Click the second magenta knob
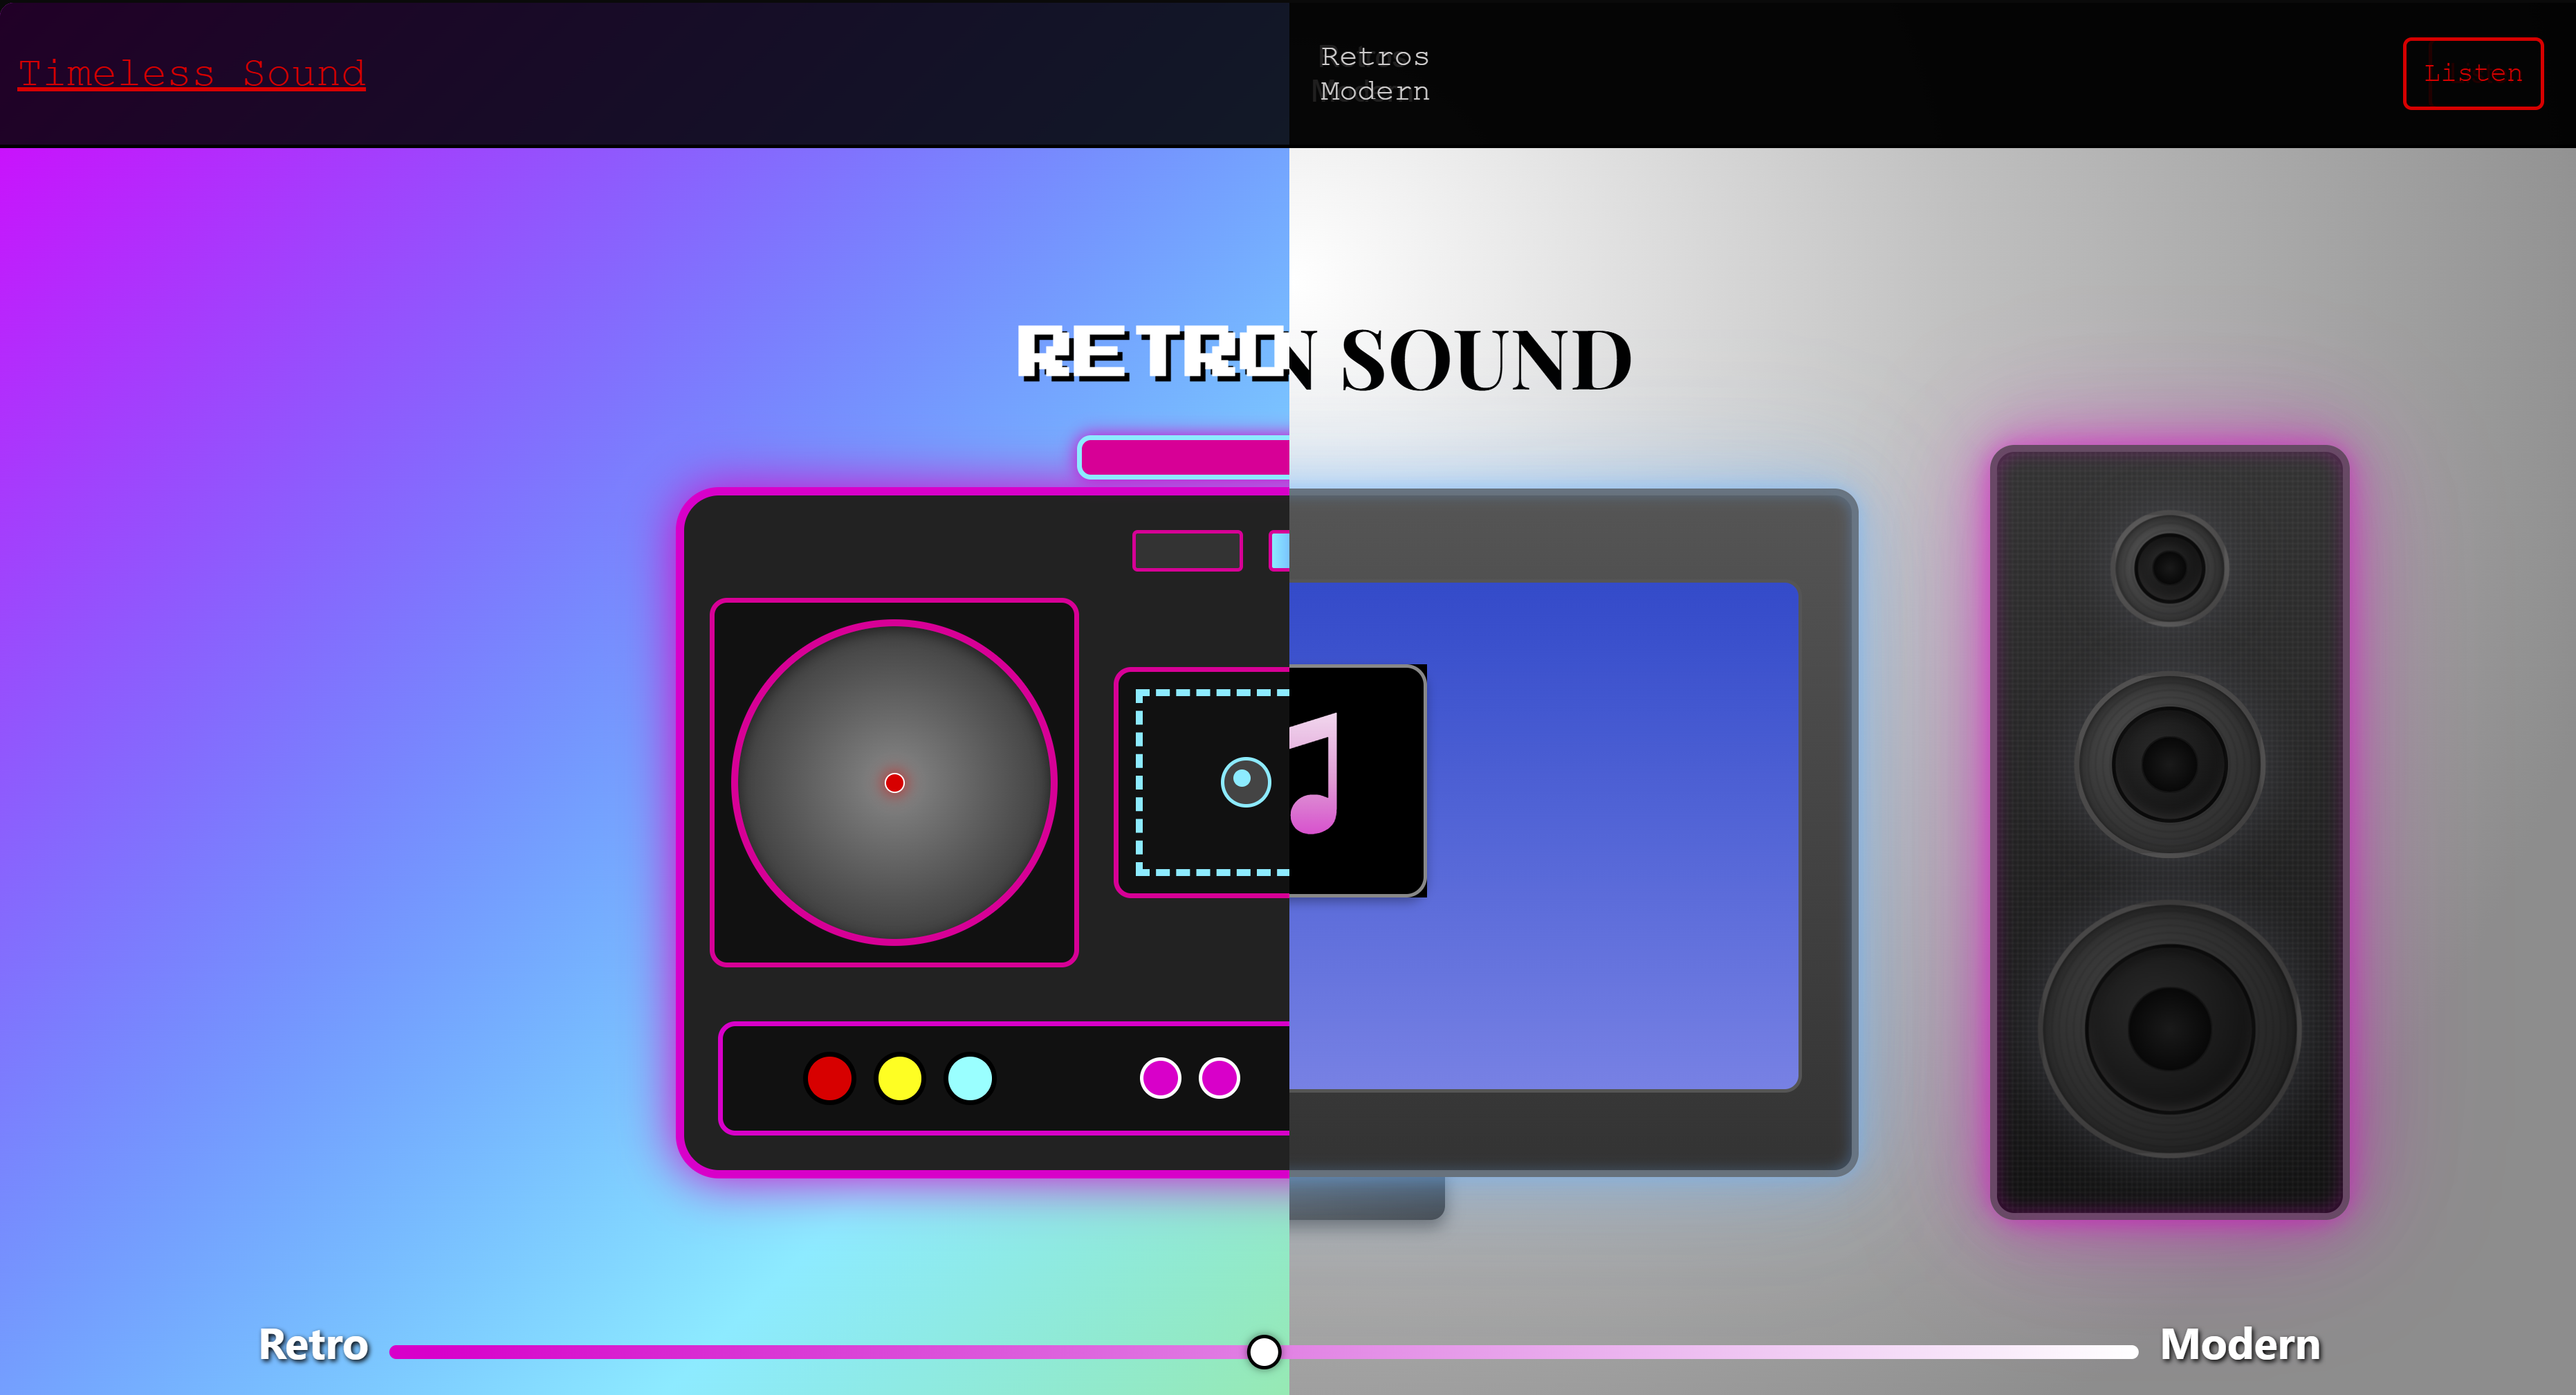2576x1395 pixels. pyautogui.click(x=1219, y=1078)
